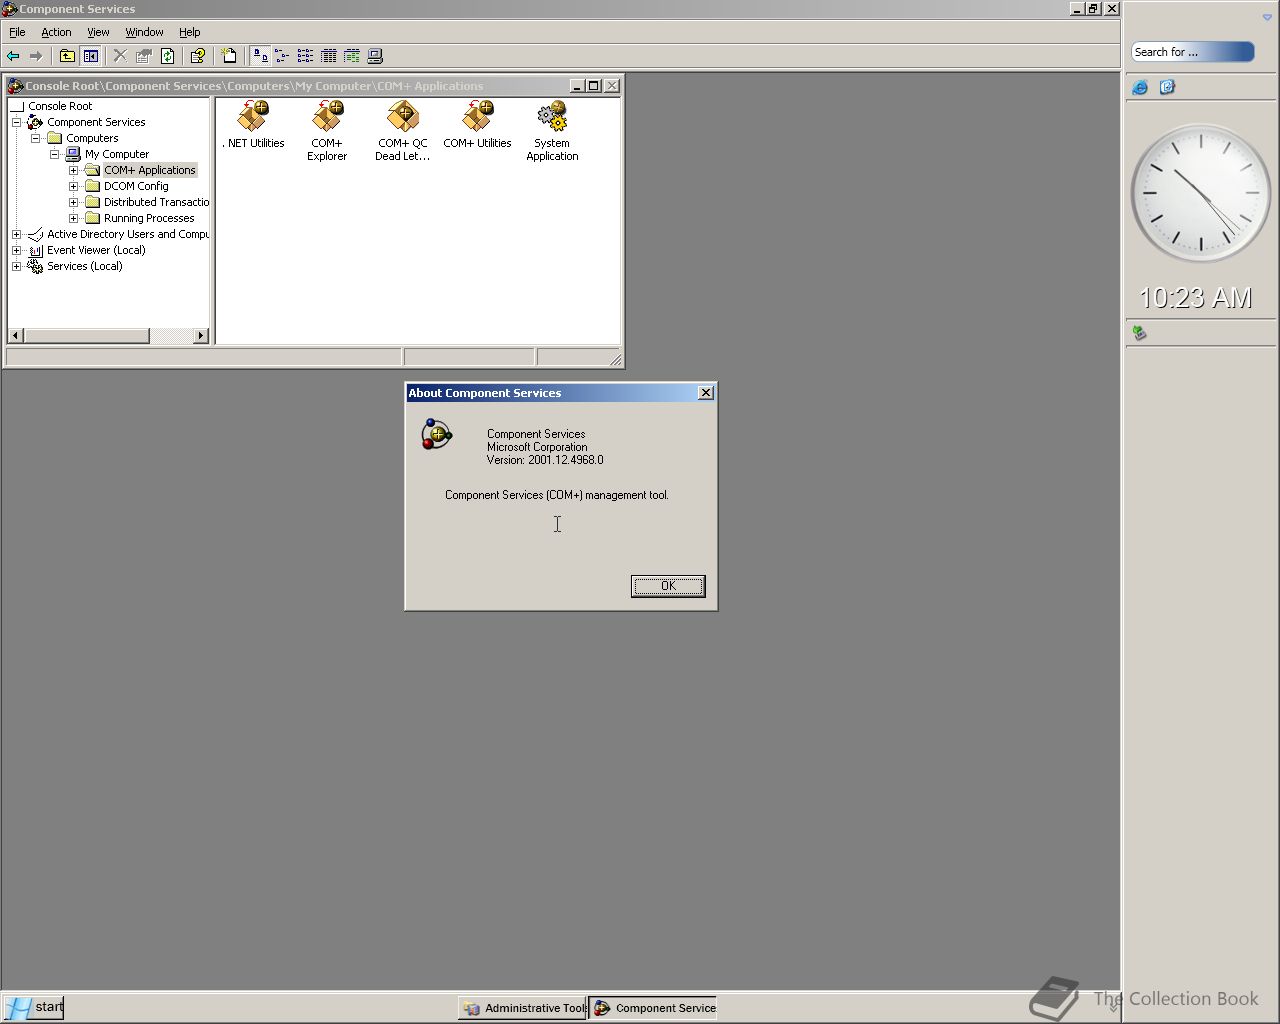The width and height of the screenshot is (1280, 1024).
Task: Click the computer icon at toolbar end
Action: click(375, 56)
